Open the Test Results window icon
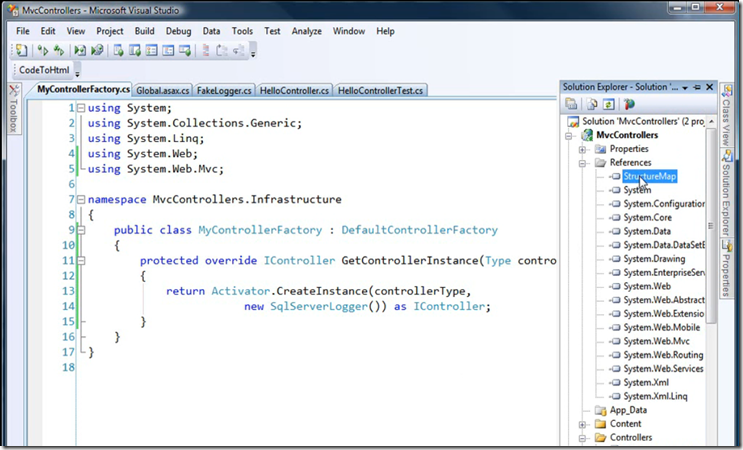 tap(152, 50)
